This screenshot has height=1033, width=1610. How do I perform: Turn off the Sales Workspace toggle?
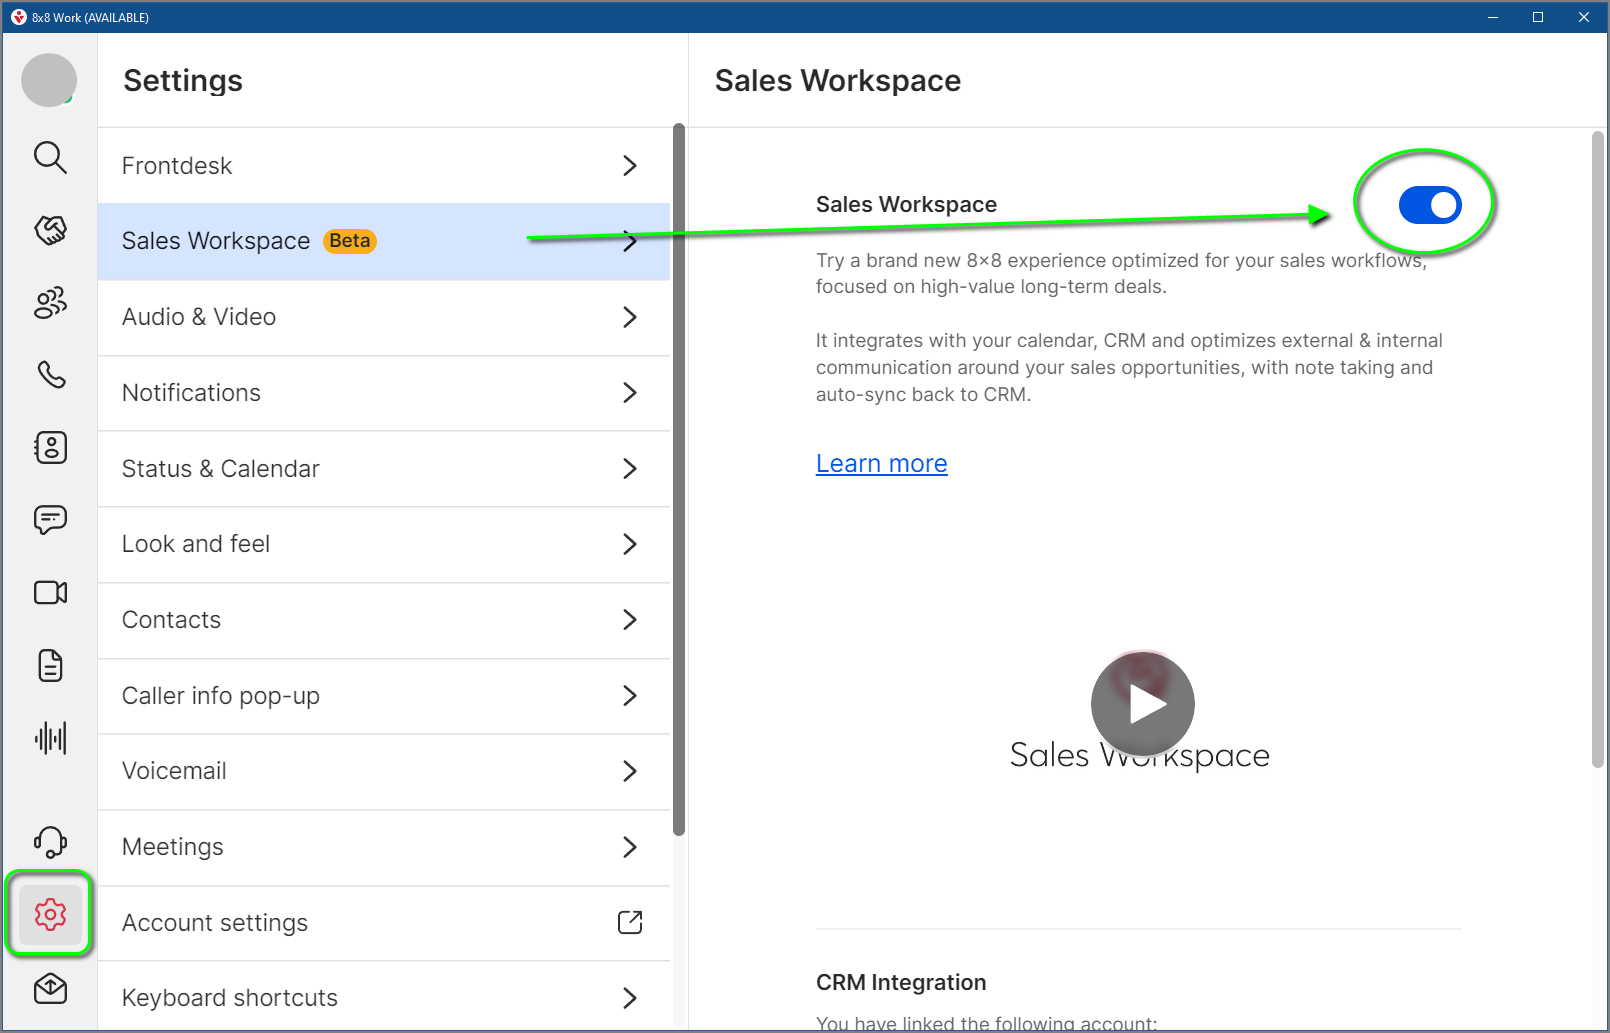click(1430, 205)
